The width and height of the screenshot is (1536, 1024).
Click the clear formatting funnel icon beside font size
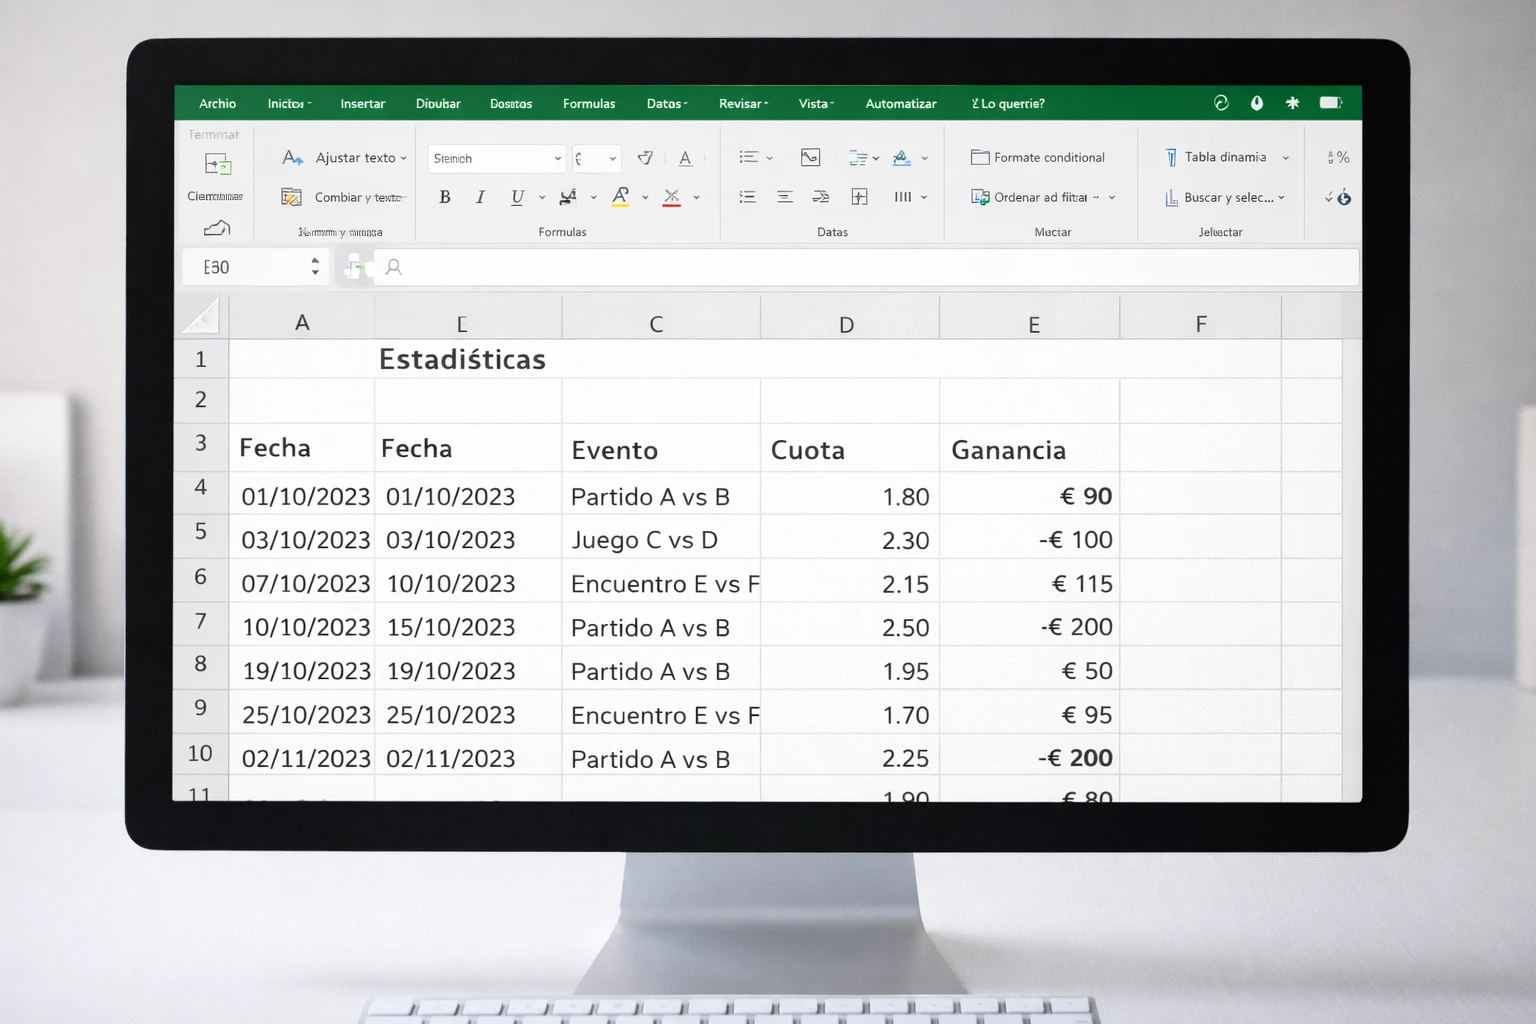[x=645, y=158]
